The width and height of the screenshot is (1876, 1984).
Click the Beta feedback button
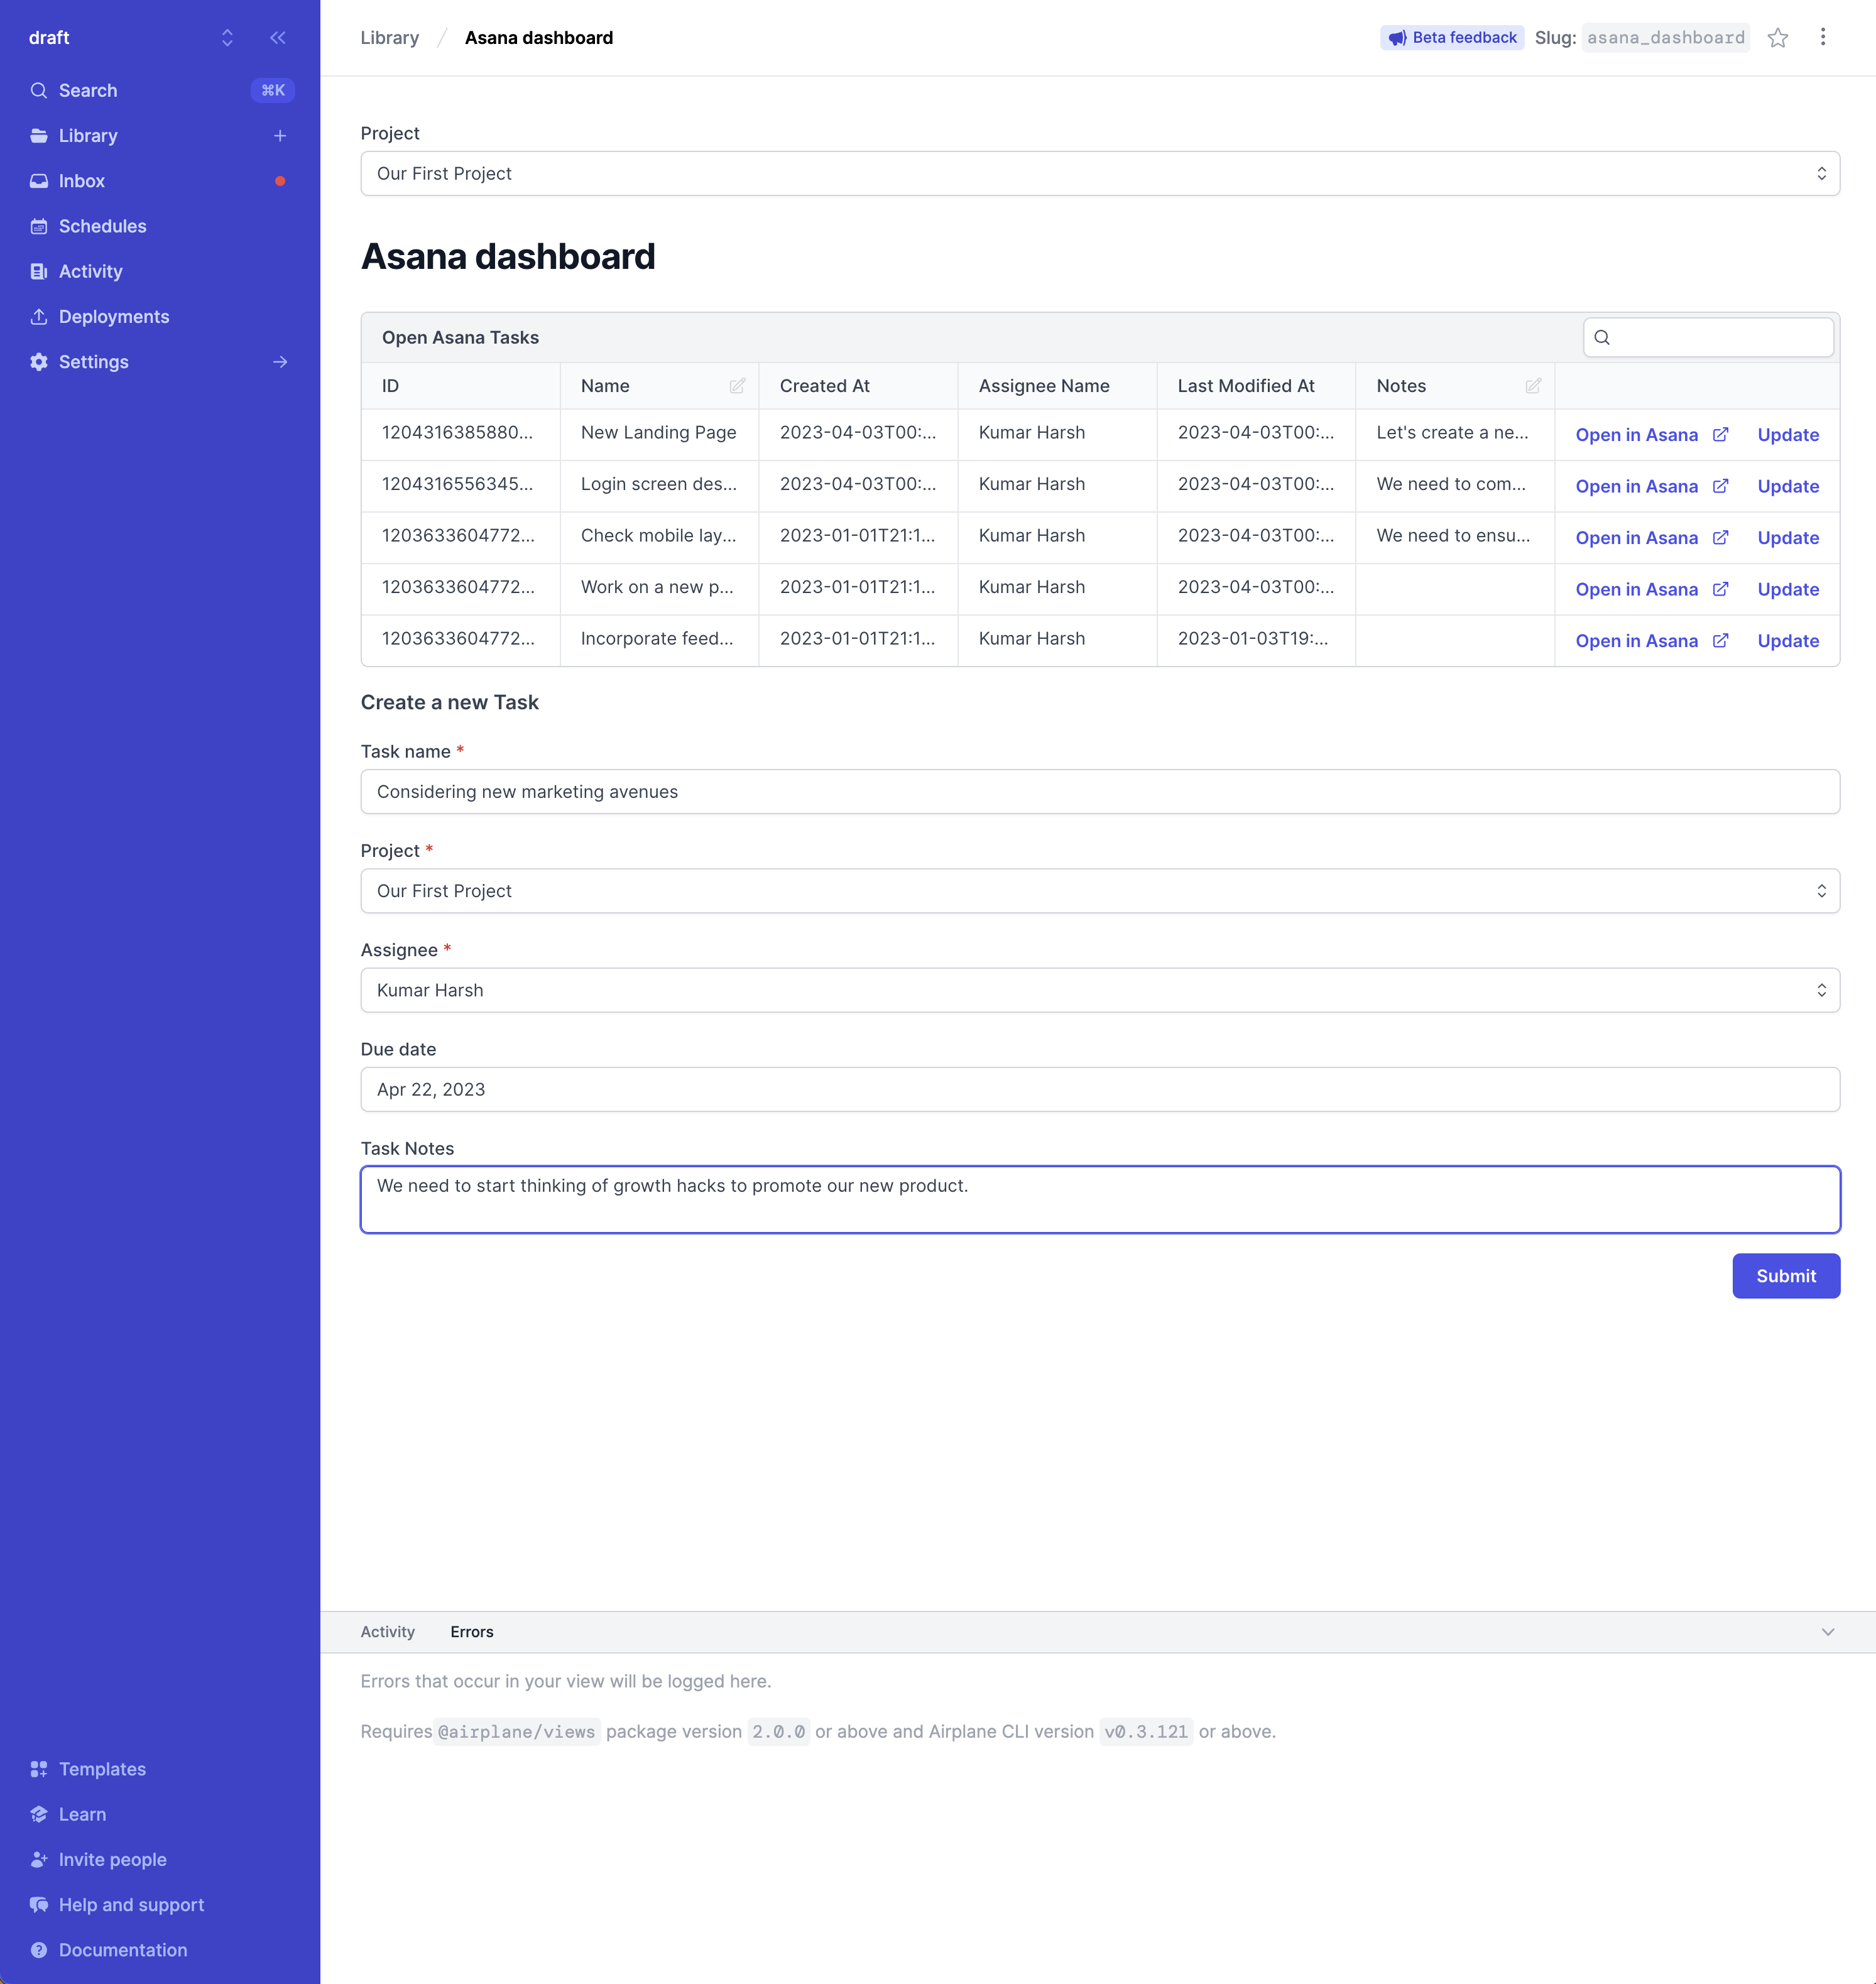tap(1452, 38)
